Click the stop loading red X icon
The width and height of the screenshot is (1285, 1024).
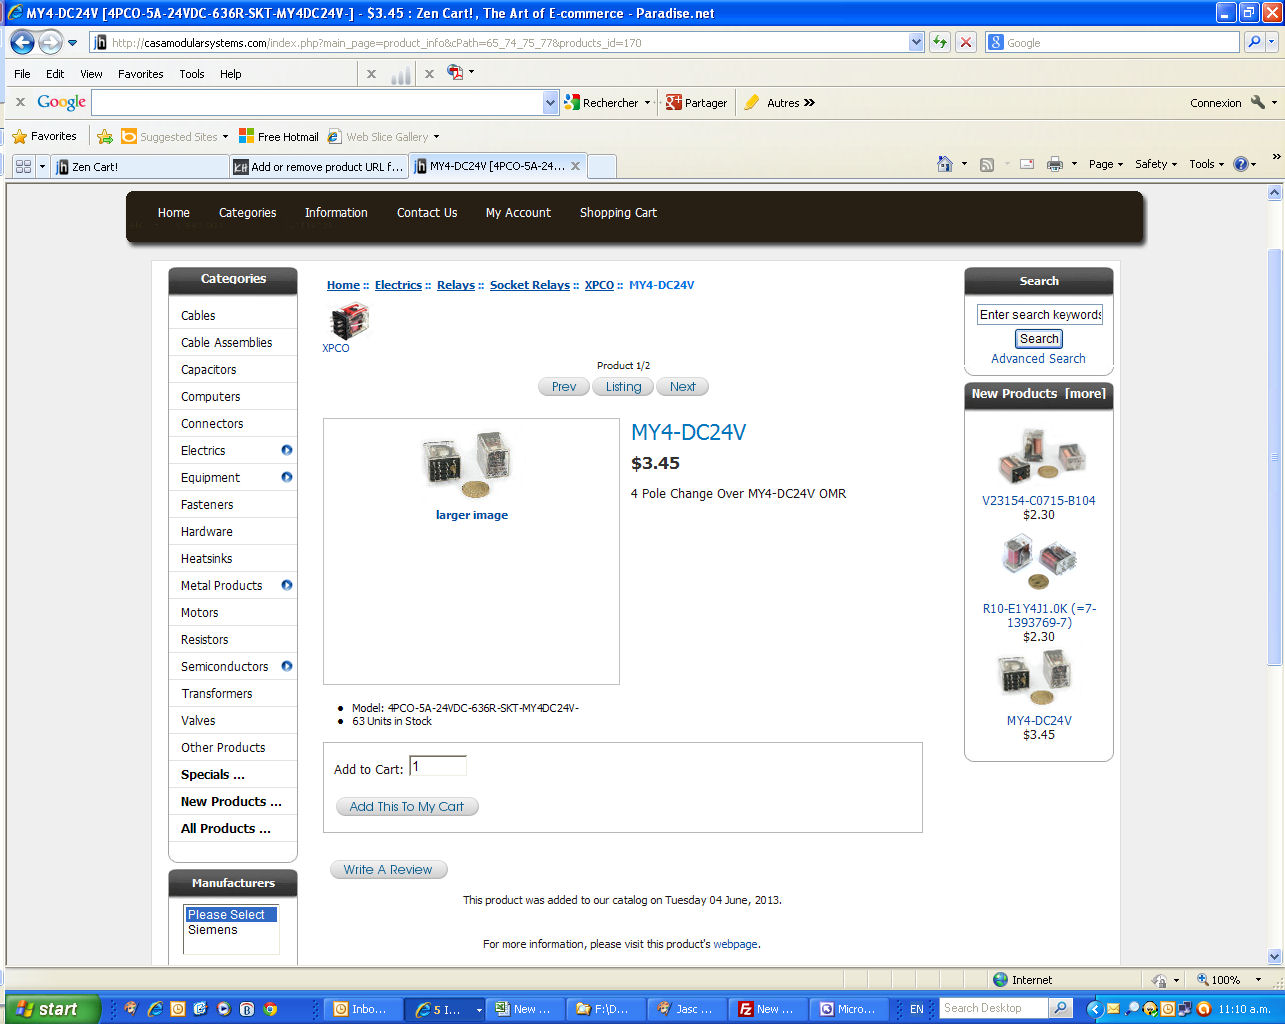point(966,42)
